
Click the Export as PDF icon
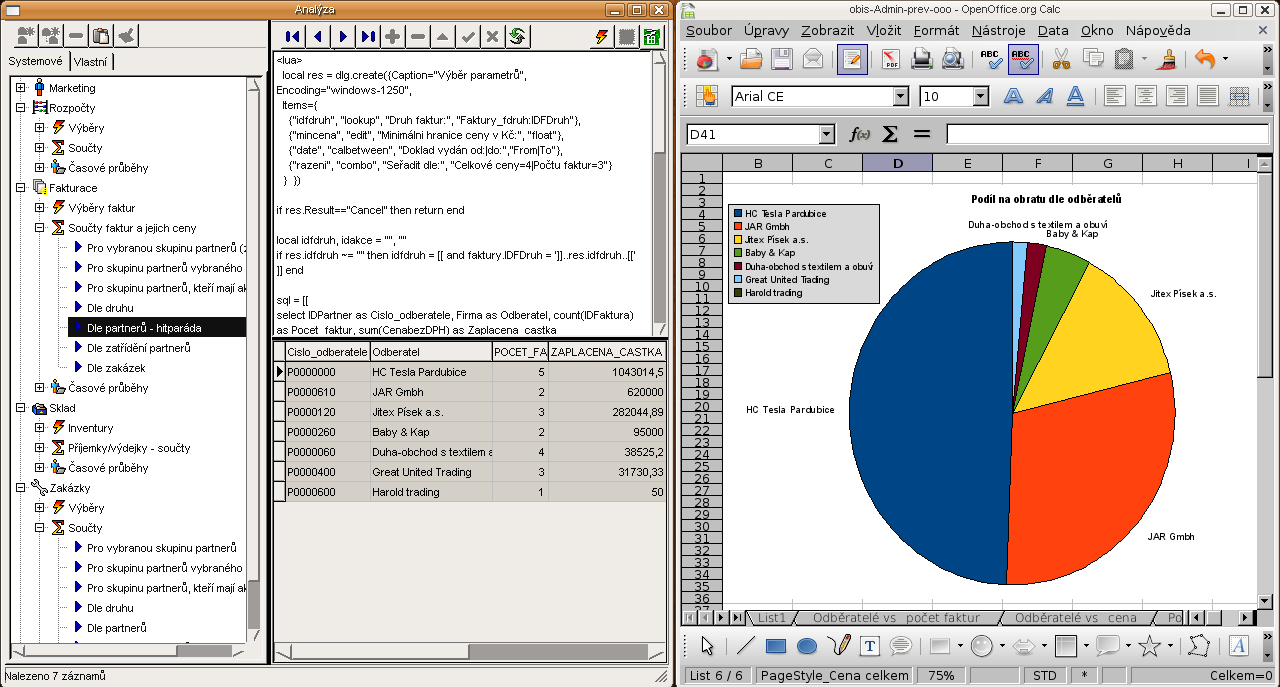click(x=890, y=59)
